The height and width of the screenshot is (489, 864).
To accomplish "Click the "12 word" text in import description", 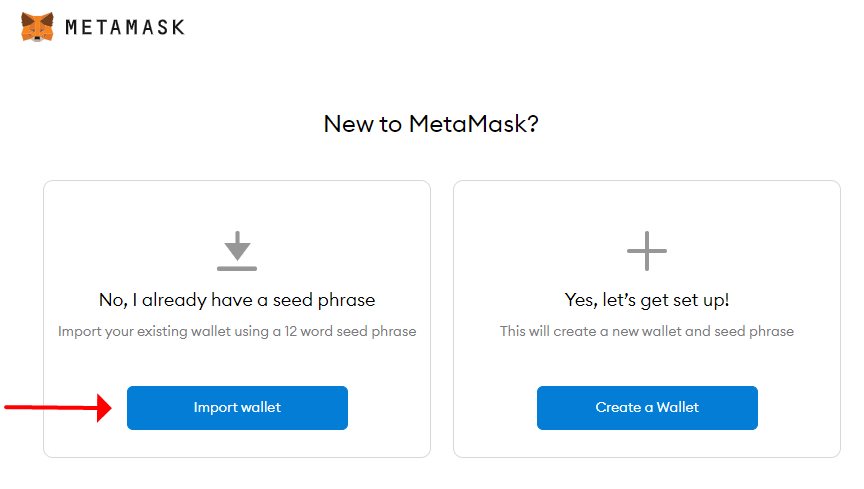I will (x=308, y=331).
